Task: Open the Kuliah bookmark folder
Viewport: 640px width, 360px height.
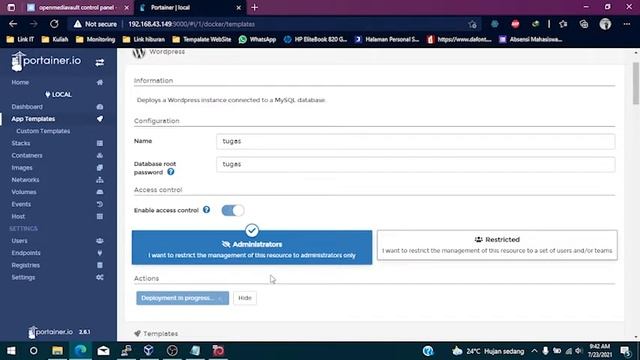Action: (x=55, y=40)
